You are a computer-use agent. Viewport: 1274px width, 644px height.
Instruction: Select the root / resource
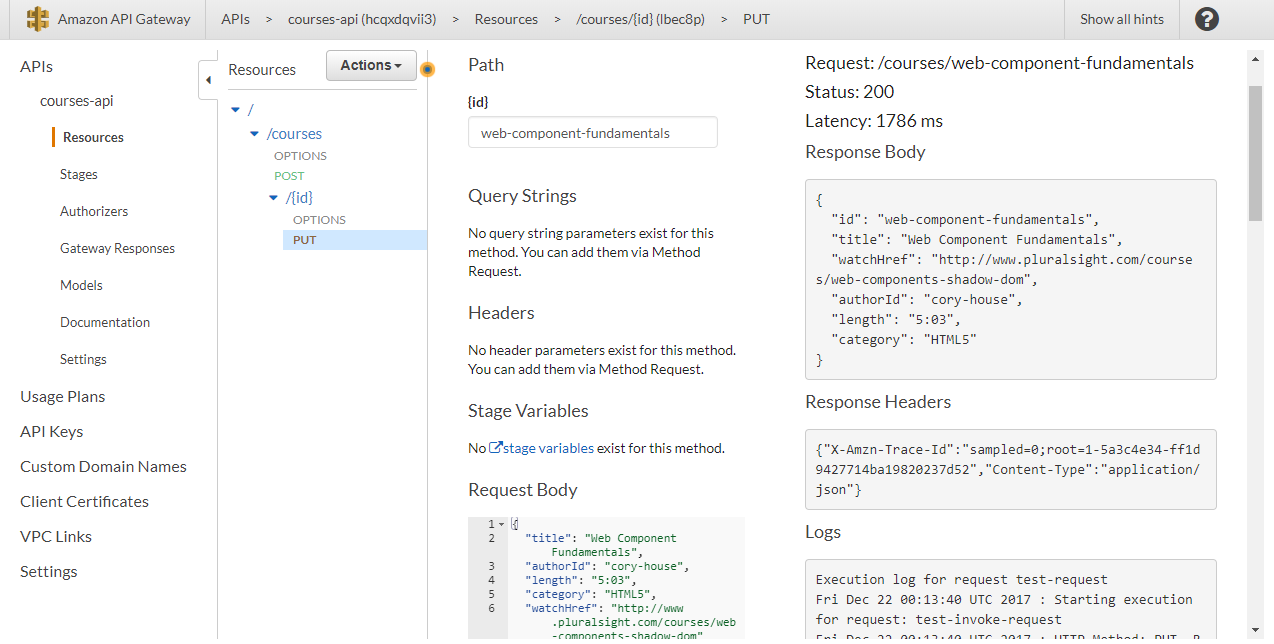pos(251,110)
